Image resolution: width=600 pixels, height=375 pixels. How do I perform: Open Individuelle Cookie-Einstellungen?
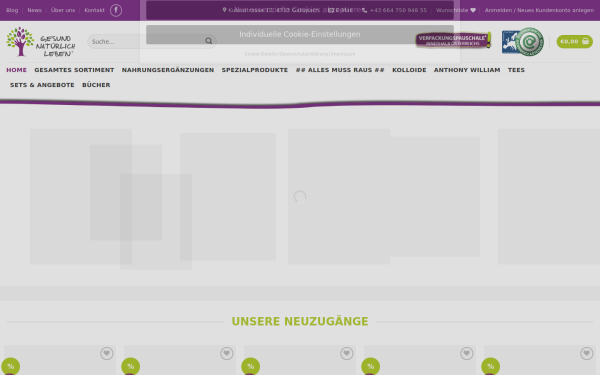tap(300, 34)
